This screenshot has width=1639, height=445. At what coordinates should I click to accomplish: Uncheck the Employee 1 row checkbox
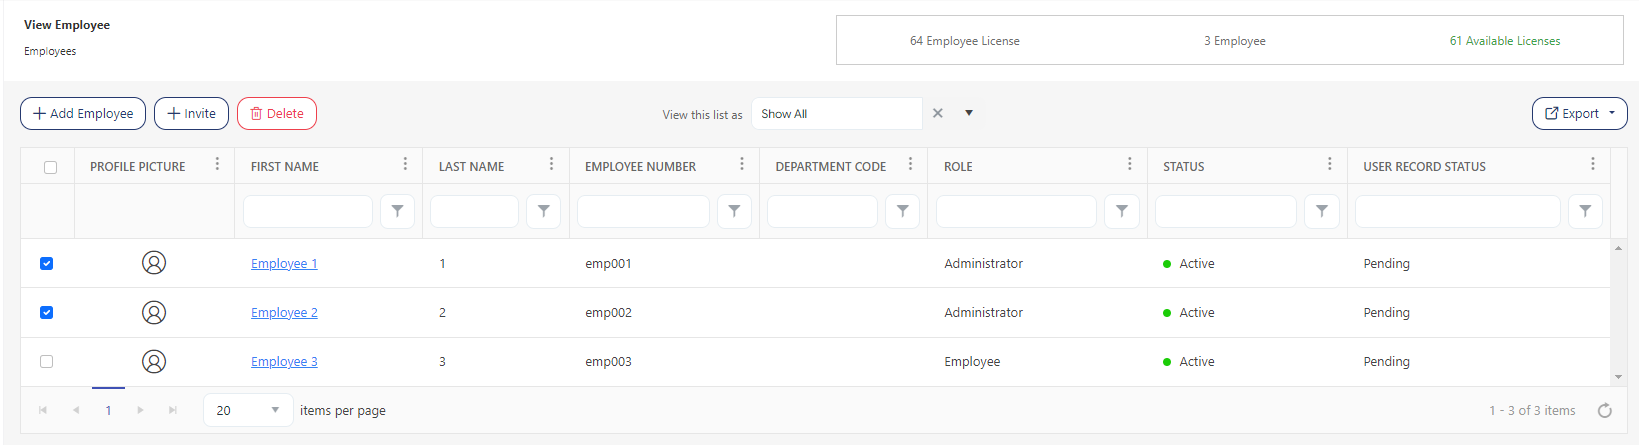47,264
